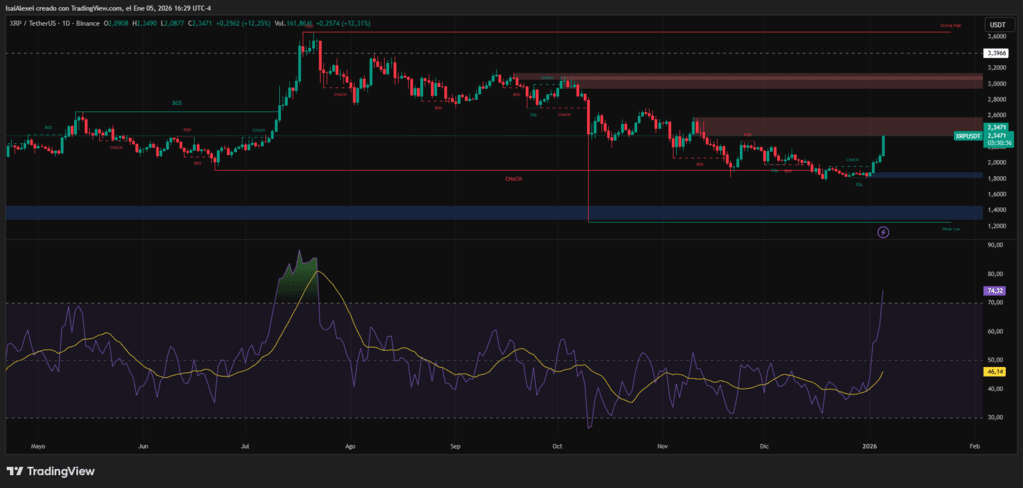Click the large green BOS label above May–July
Image resolution: width=1023 pixels, height=488 pixels.
[177, 103]
